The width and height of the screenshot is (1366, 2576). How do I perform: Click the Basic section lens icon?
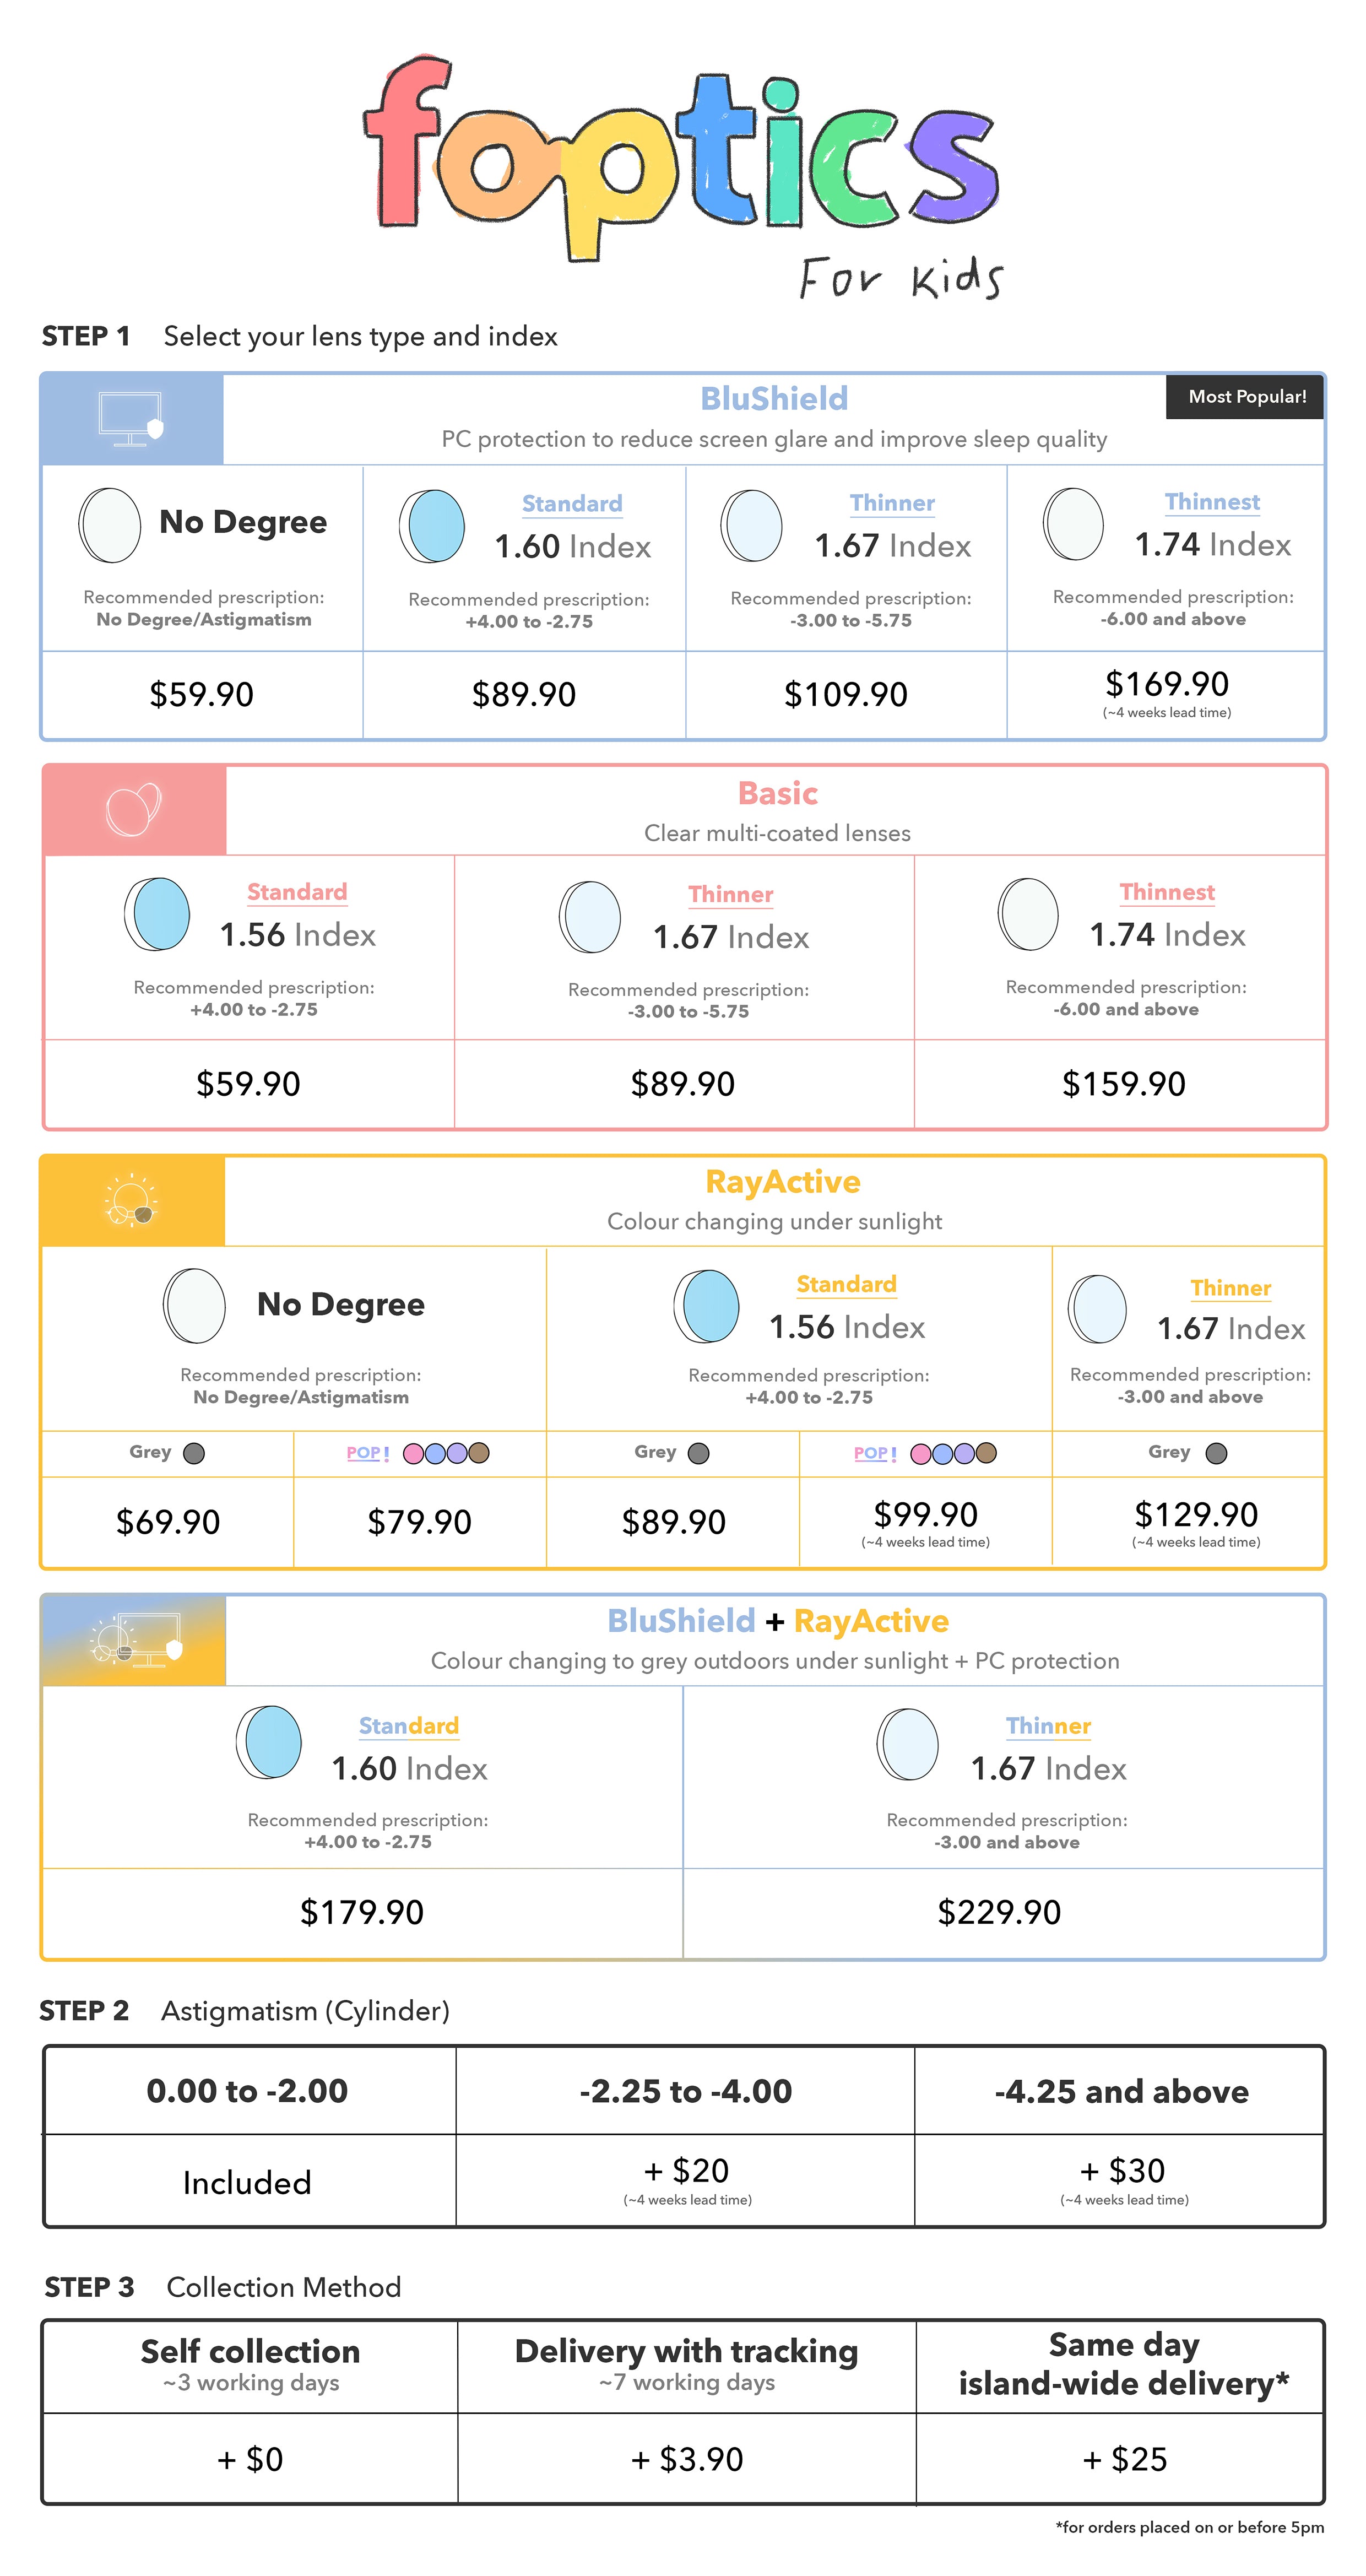point(133,809)
